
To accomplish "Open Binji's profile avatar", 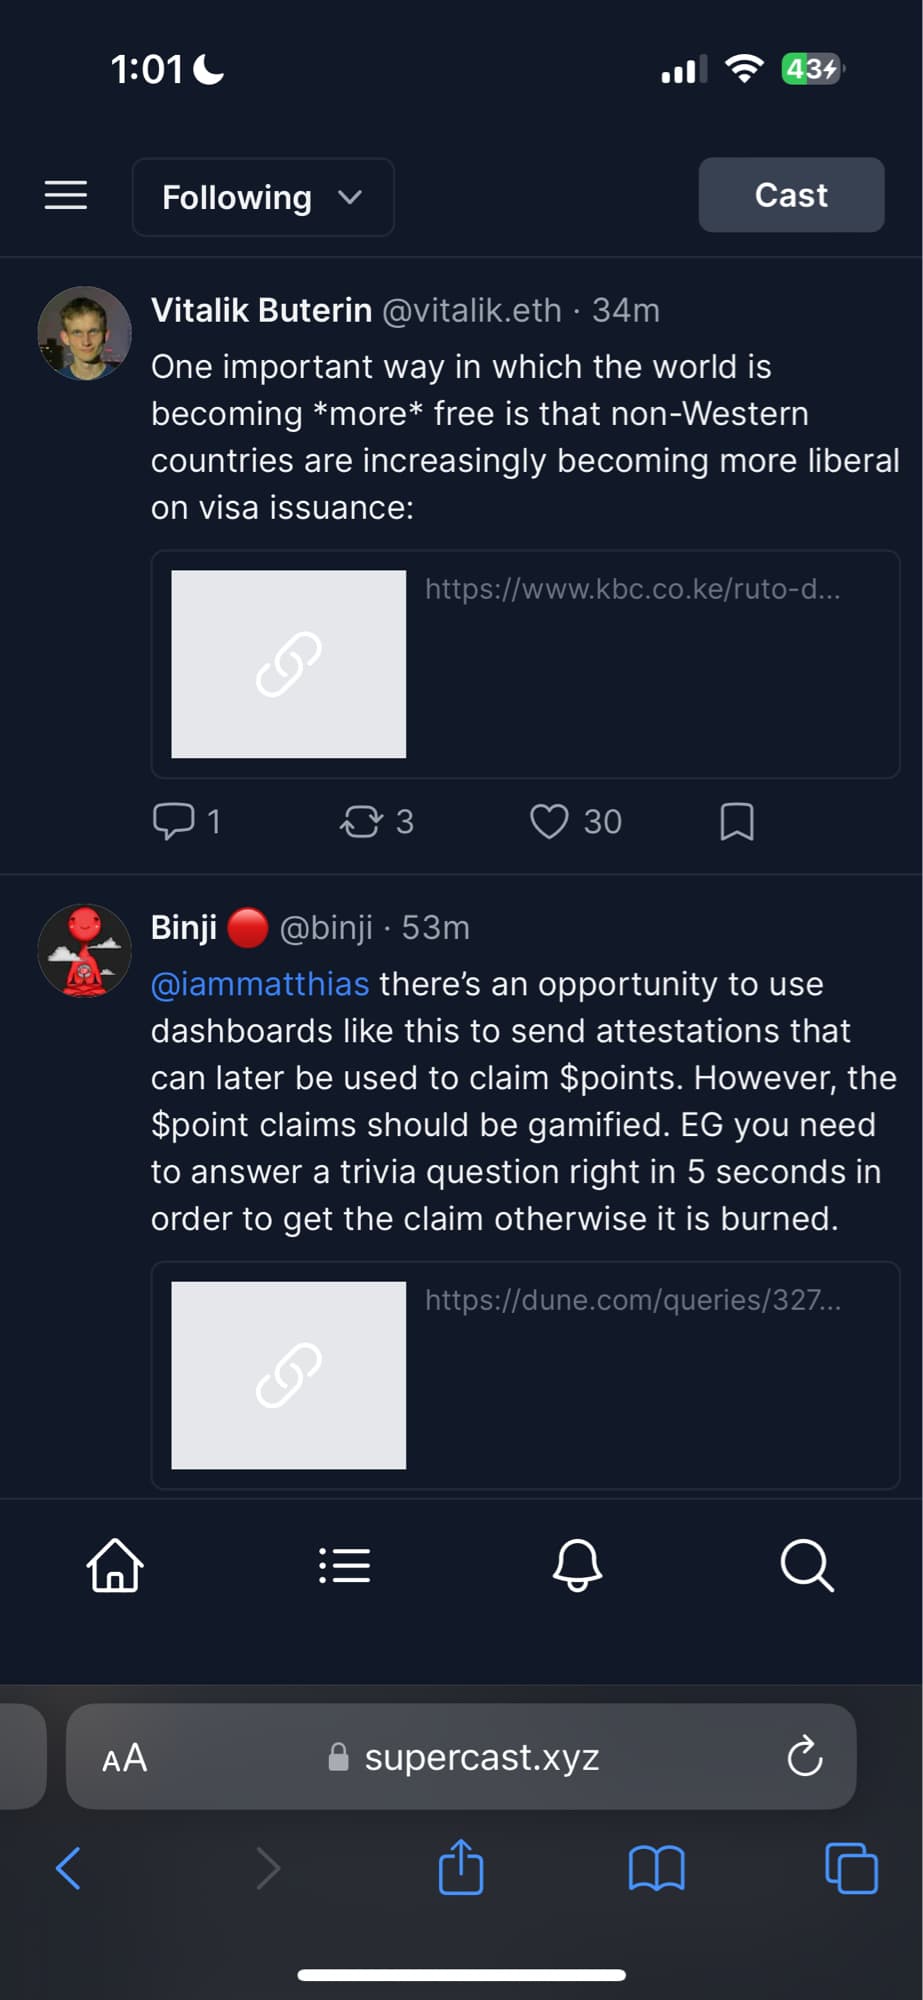I will 84,951.
